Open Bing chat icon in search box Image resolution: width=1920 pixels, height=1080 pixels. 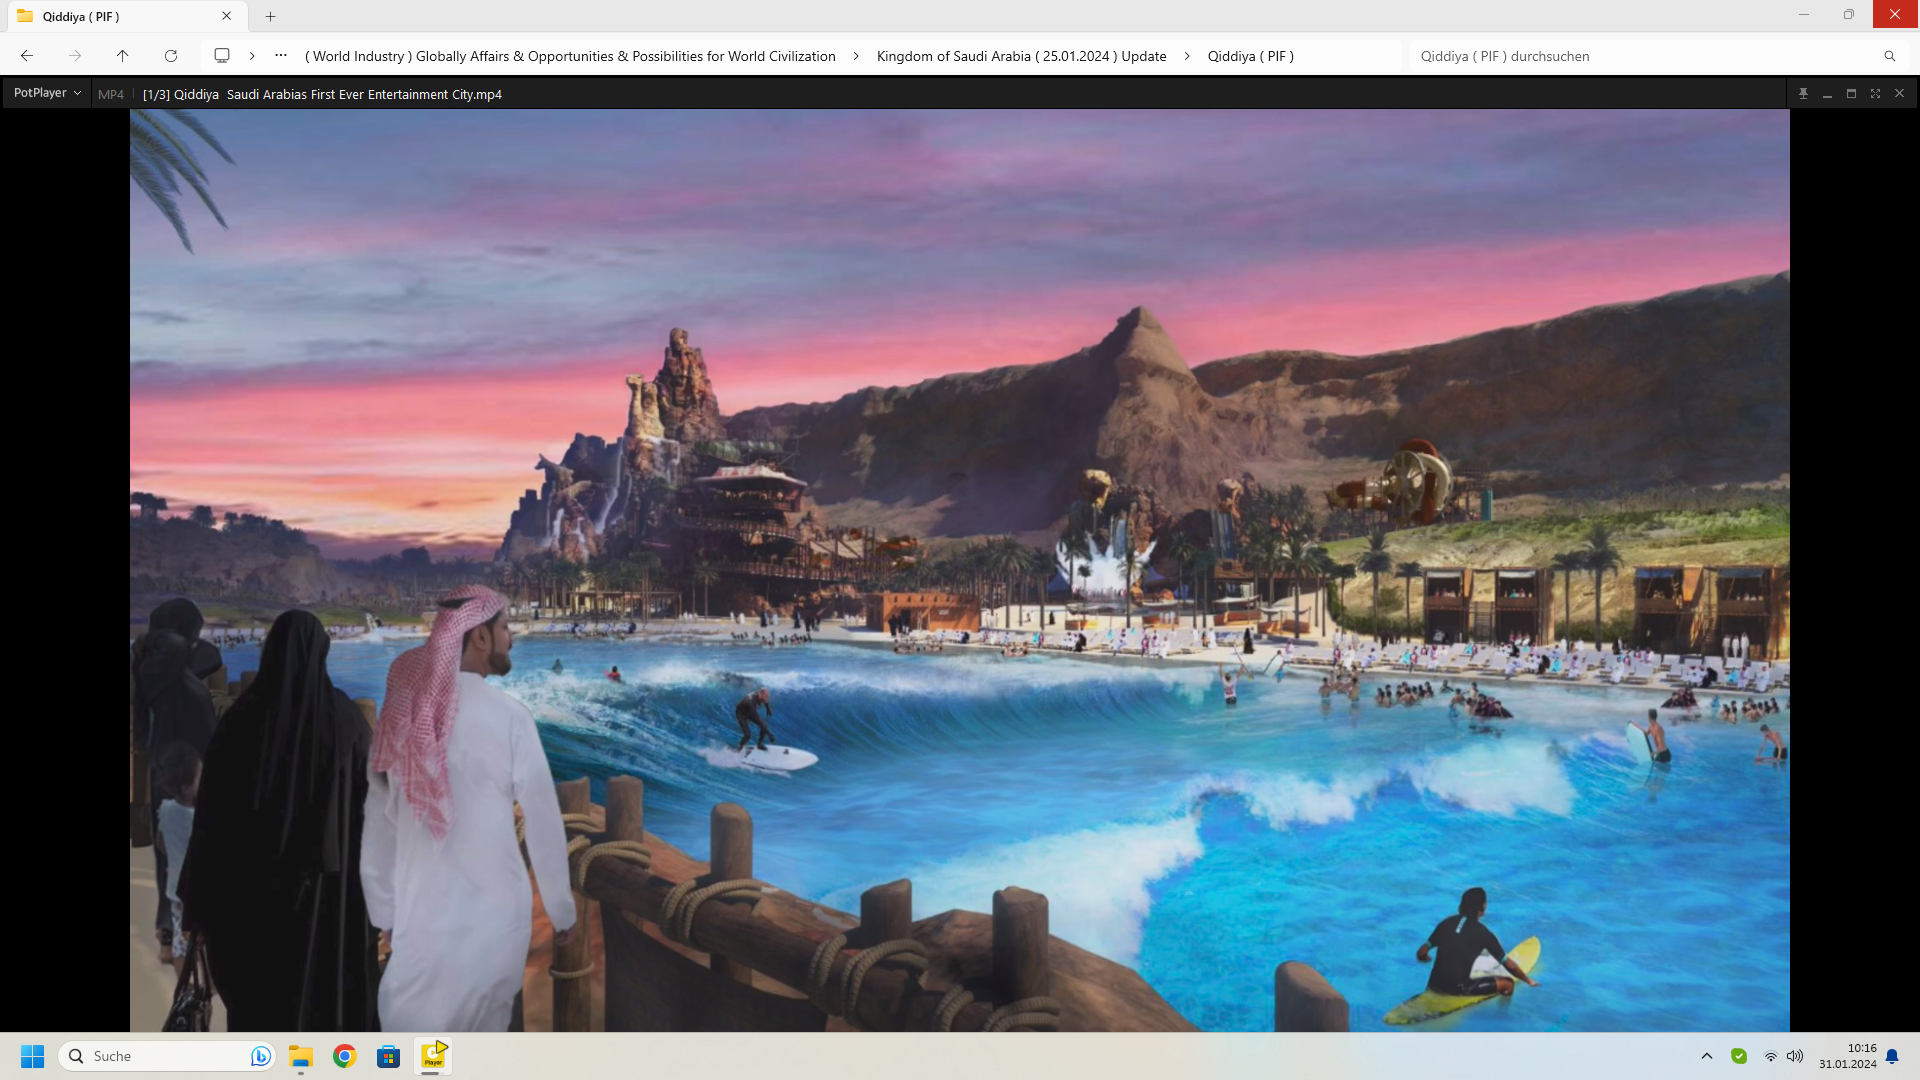click(260, 1056)
